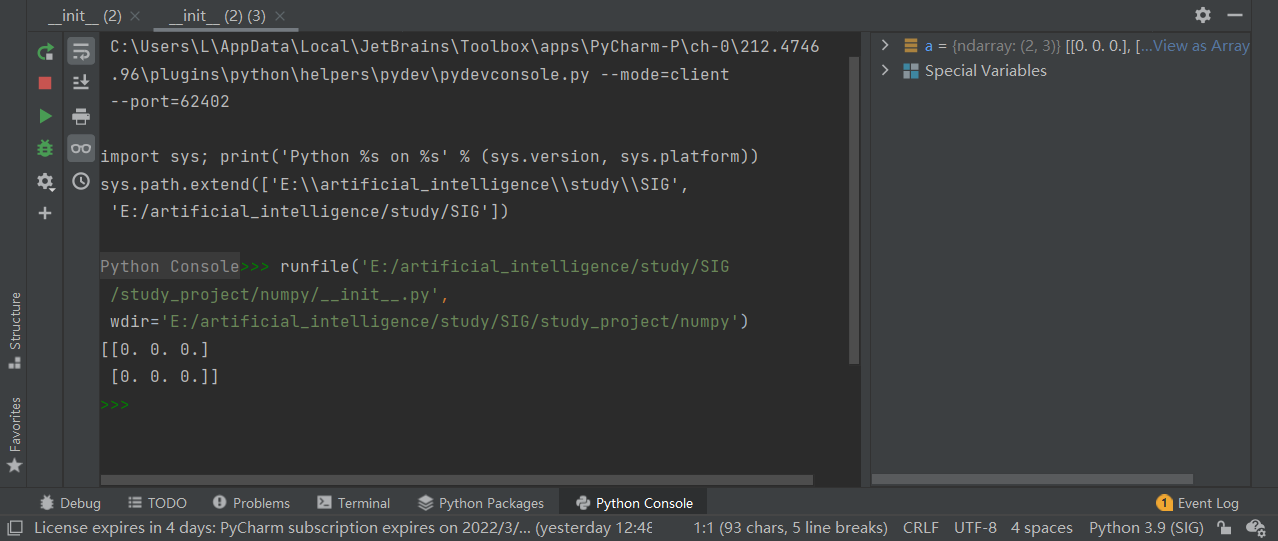Screen dimensions: 1278x541
Task: Open command history with the clock icon
Action: click(x=81, y=181)
